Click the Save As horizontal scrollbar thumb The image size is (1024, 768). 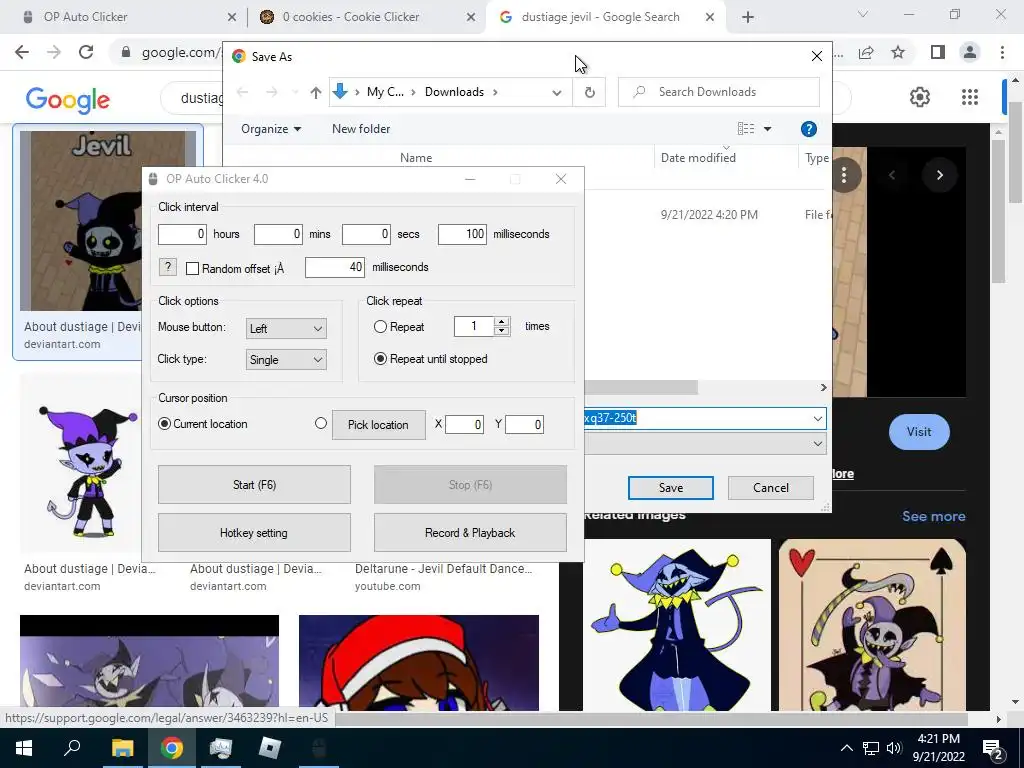pos(641,387)
